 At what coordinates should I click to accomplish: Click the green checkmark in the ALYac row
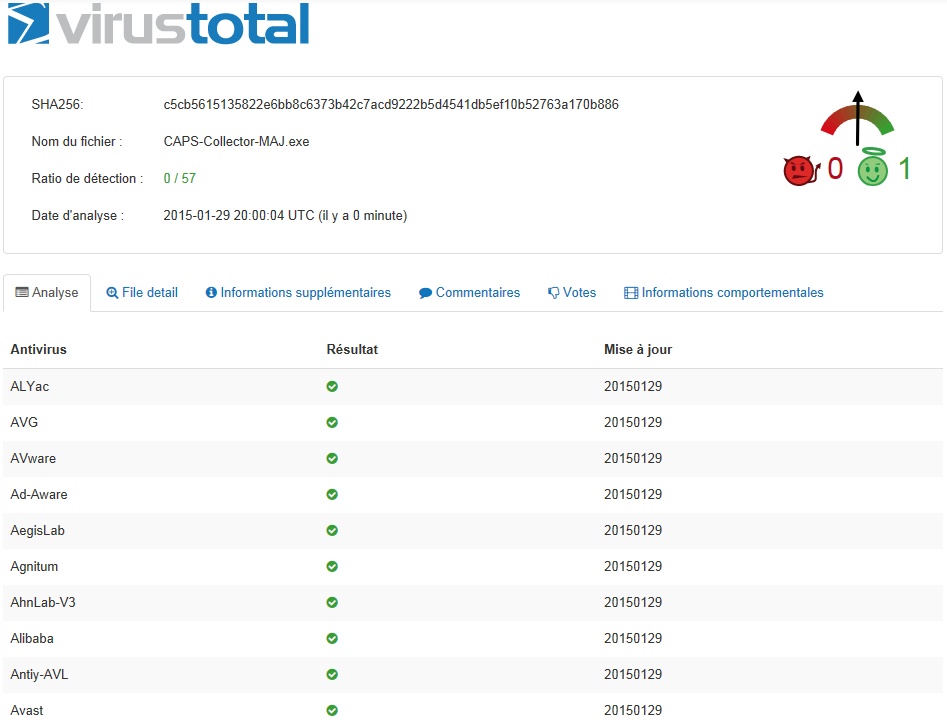[x=332, y=386]
